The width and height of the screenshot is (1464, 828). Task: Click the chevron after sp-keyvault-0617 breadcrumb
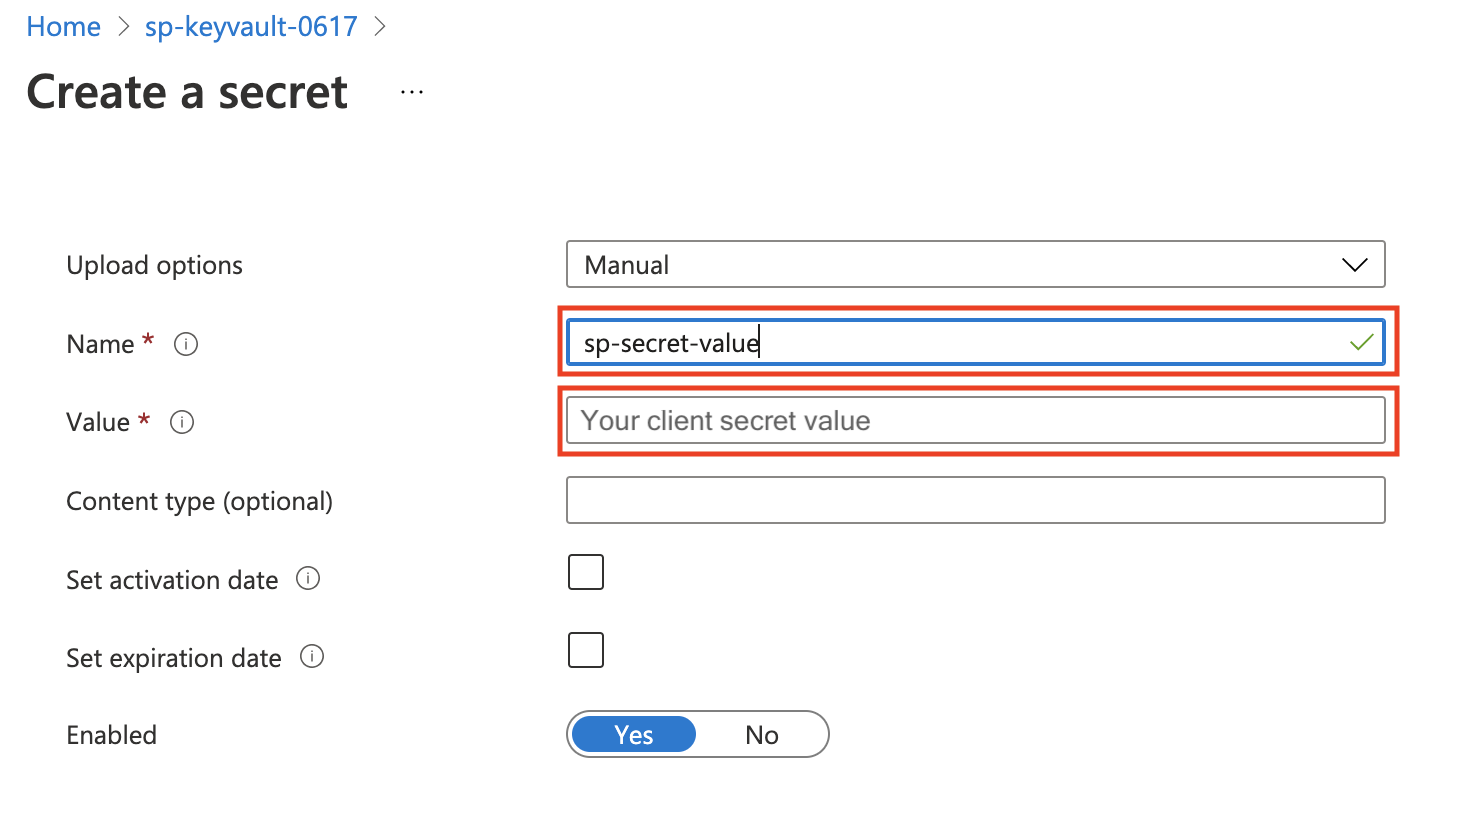[x=379, y=26]
